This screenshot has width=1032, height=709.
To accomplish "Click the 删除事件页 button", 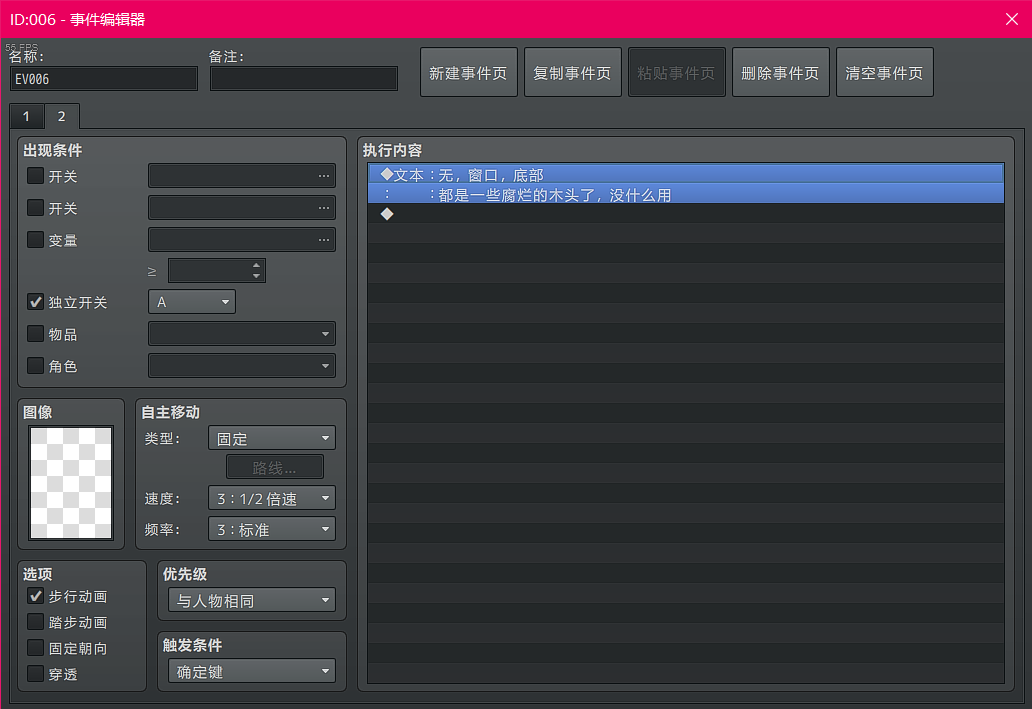I will tap(781, 72).
